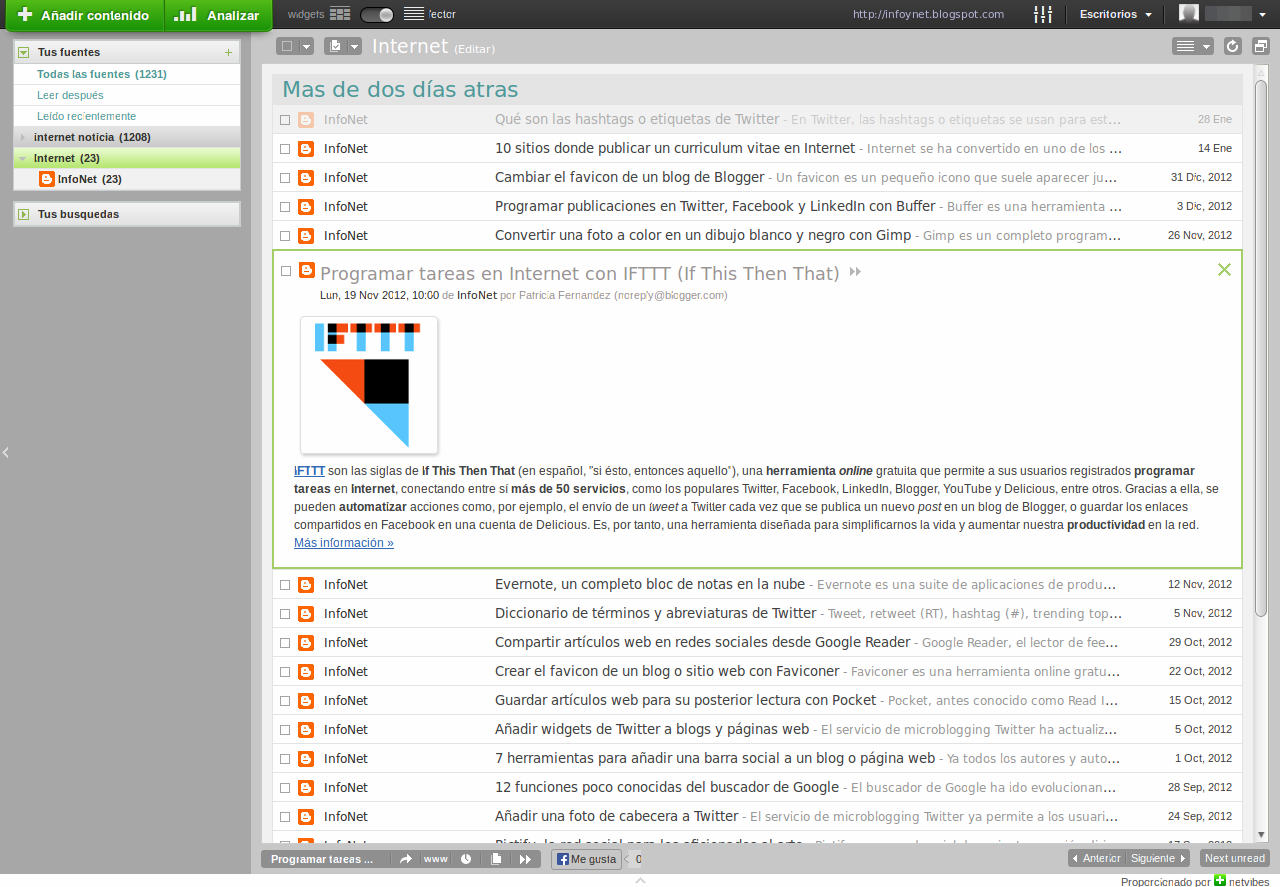The height and width of the screenshot is (887, 1280).
Task: Click Facebook Me gusta button
Action: 586,859
